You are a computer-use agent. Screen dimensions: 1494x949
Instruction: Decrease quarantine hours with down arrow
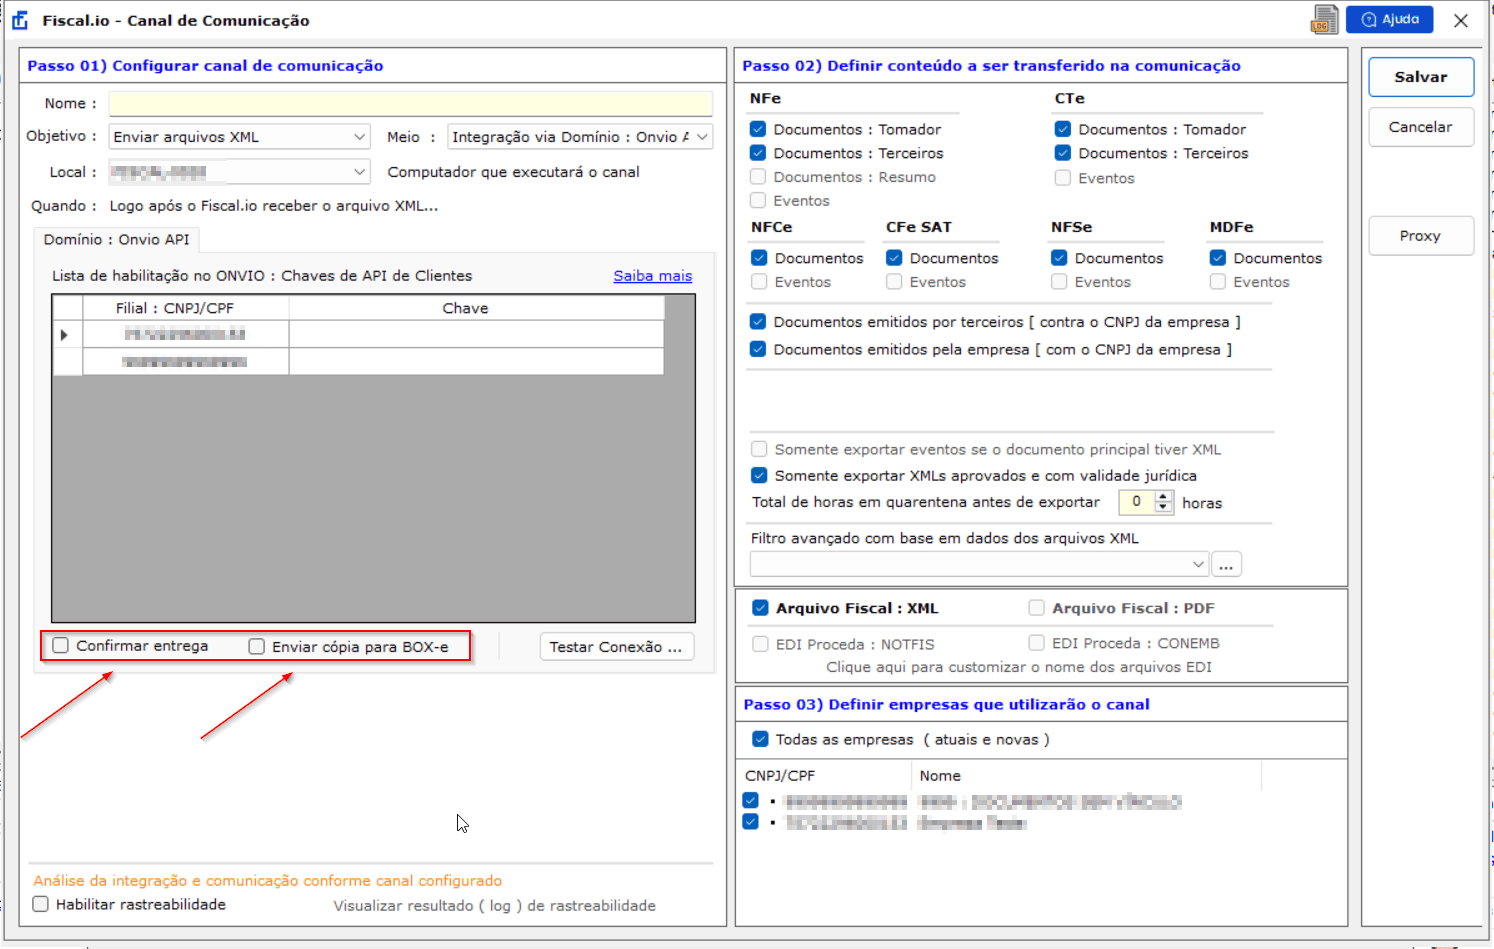1163,508
